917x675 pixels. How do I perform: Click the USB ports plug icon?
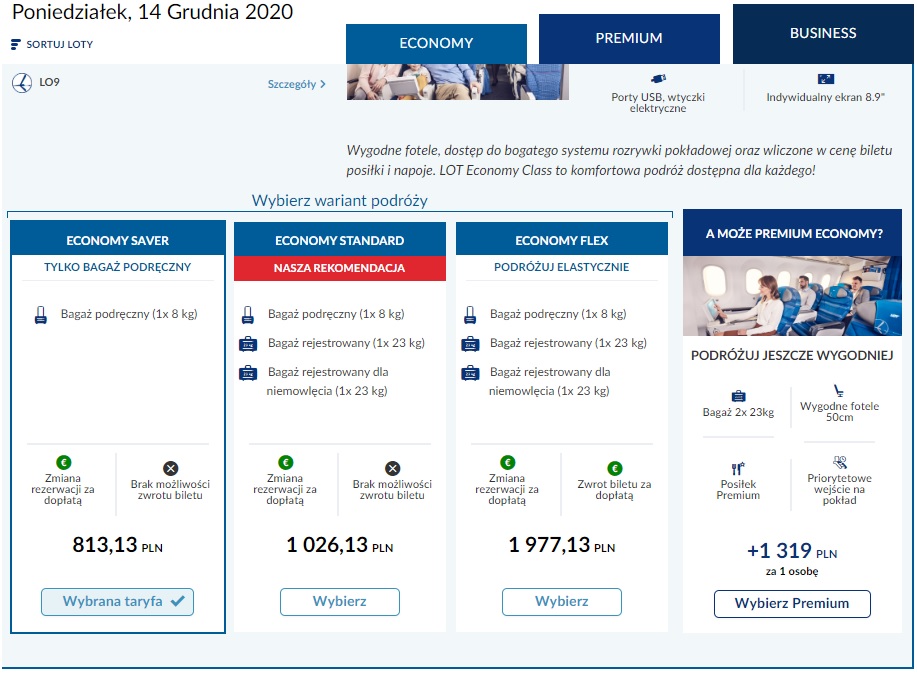(658, 79)
